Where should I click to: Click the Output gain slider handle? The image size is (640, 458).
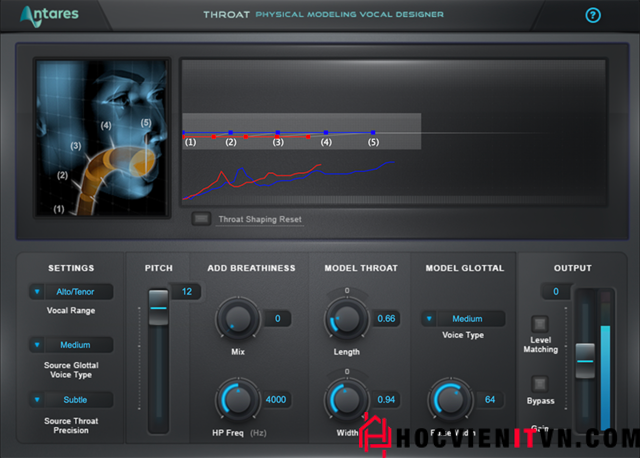point(585,361)
